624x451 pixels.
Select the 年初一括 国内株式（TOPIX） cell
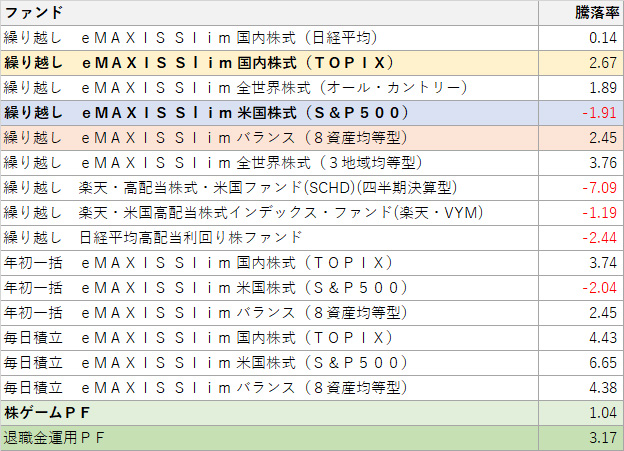point(200,262)
